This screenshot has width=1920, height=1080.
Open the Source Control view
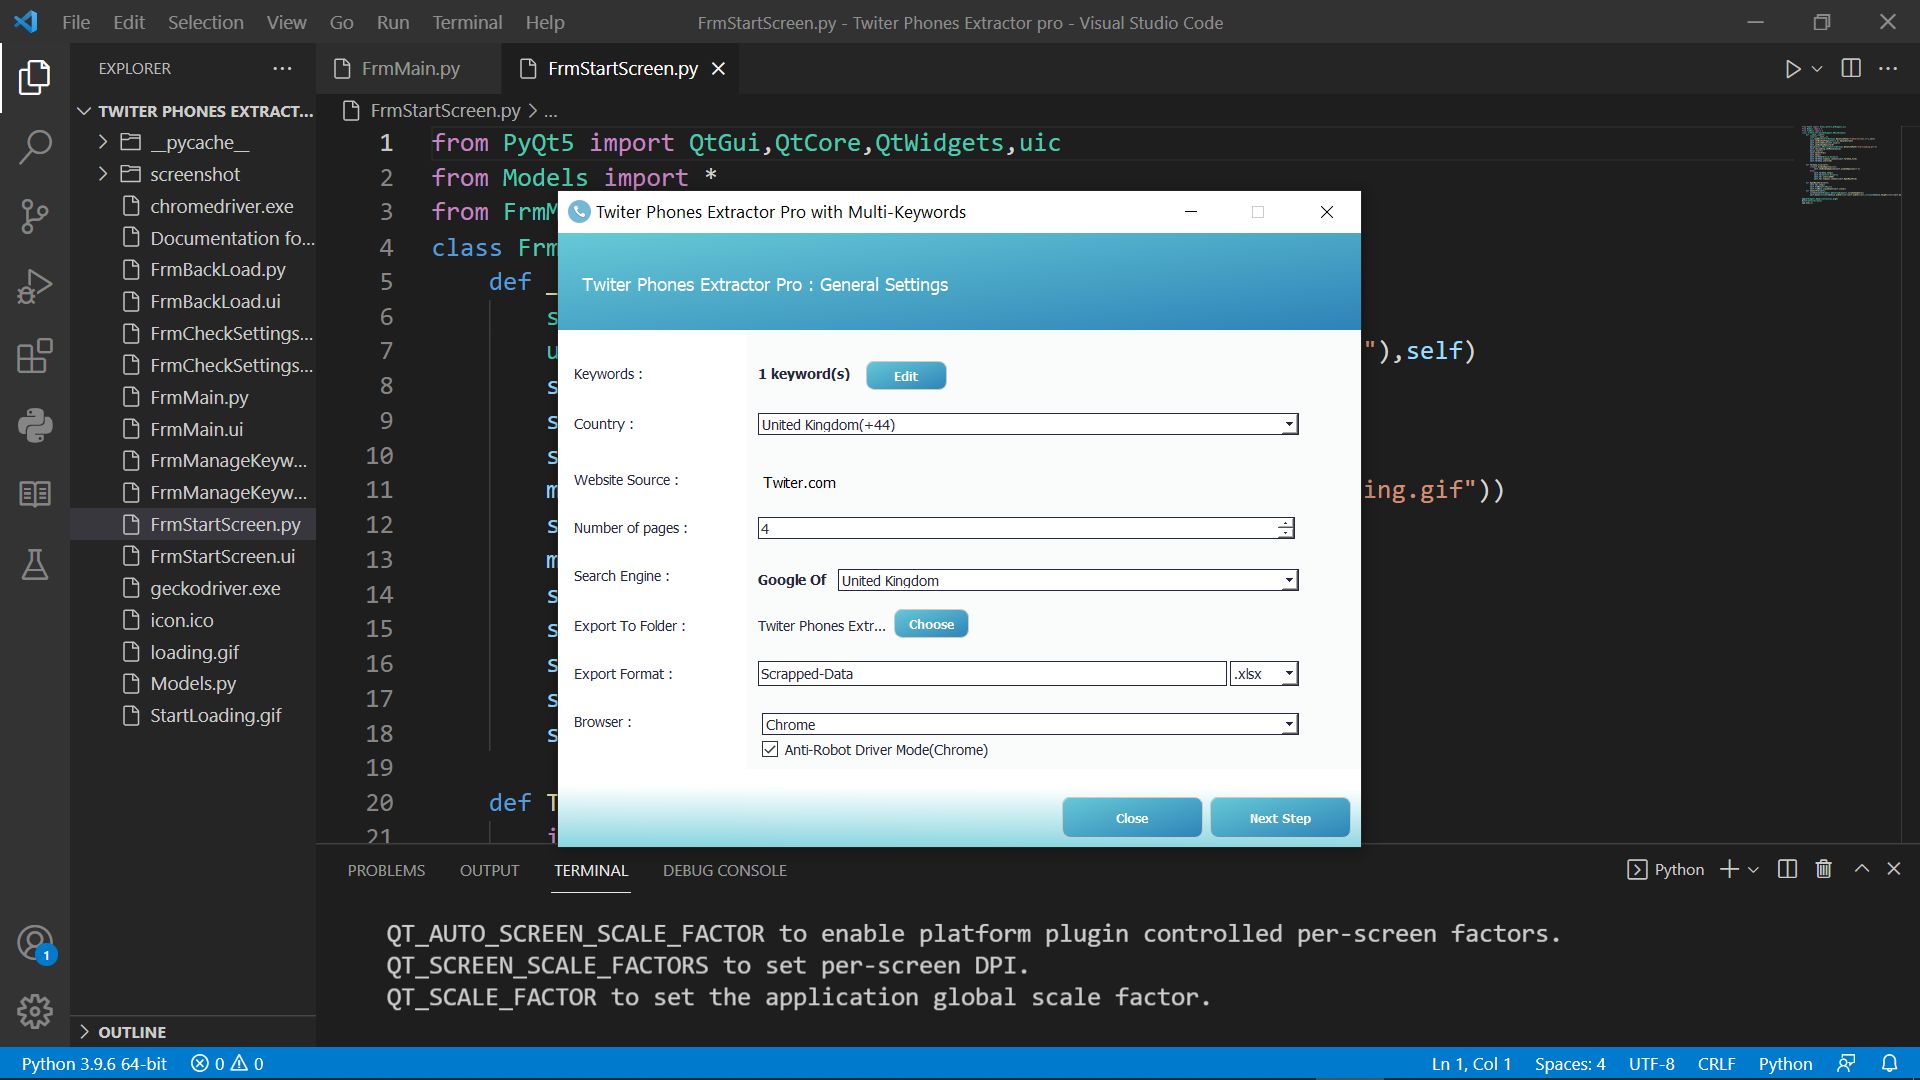35,216
